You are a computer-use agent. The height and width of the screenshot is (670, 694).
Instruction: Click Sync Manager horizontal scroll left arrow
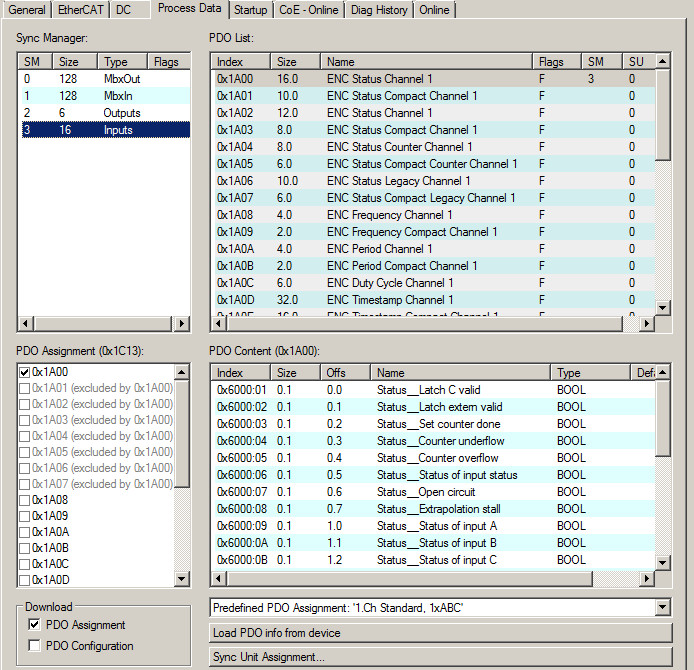click(x=26, y=323)
